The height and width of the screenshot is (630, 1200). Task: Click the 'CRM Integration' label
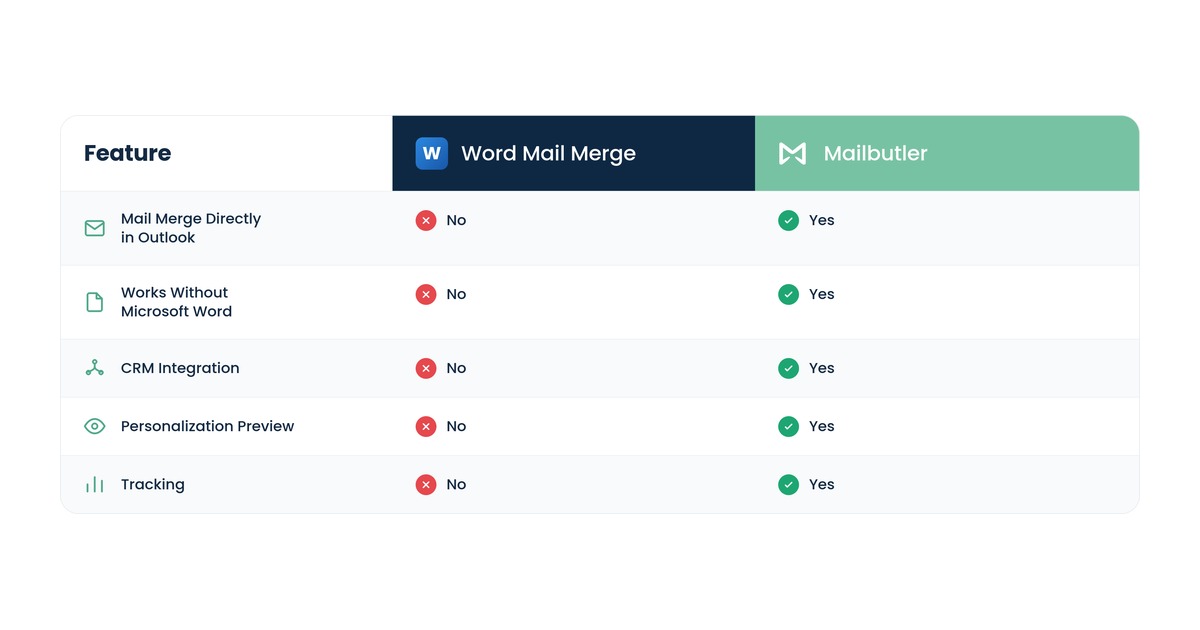(x=180, y=368)
